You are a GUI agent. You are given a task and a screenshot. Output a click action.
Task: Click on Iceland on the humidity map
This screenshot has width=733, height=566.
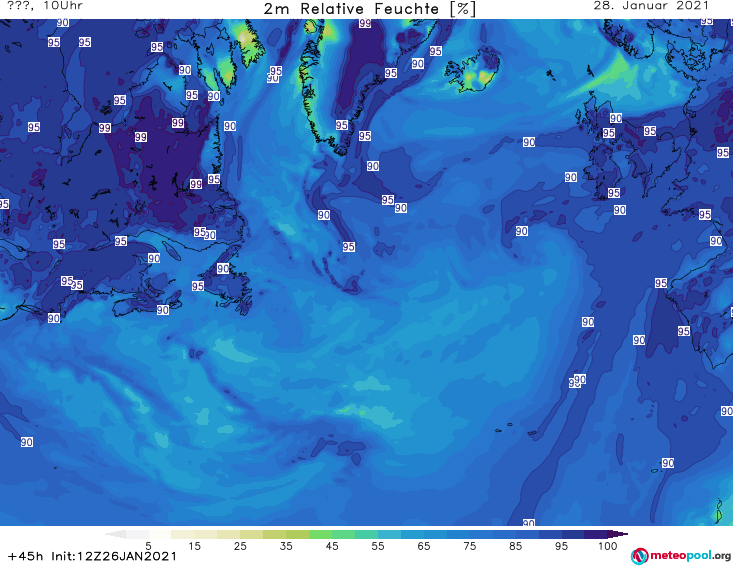click(473, 70)
